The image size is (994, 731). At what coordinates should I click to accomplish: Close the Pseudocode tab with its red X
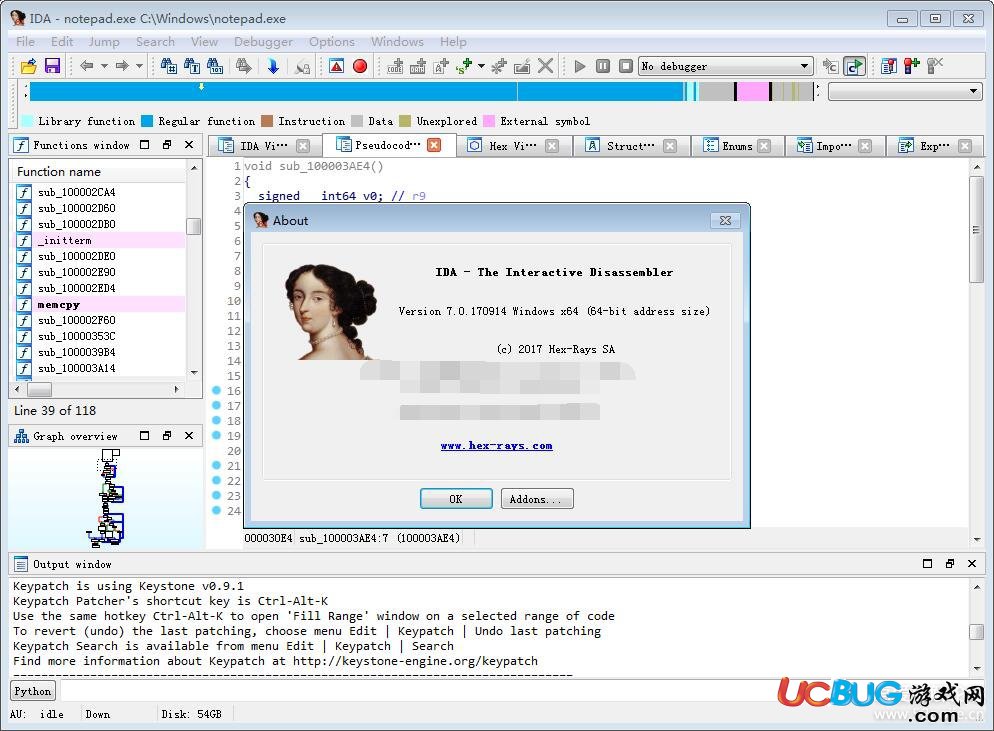[434, 145]
